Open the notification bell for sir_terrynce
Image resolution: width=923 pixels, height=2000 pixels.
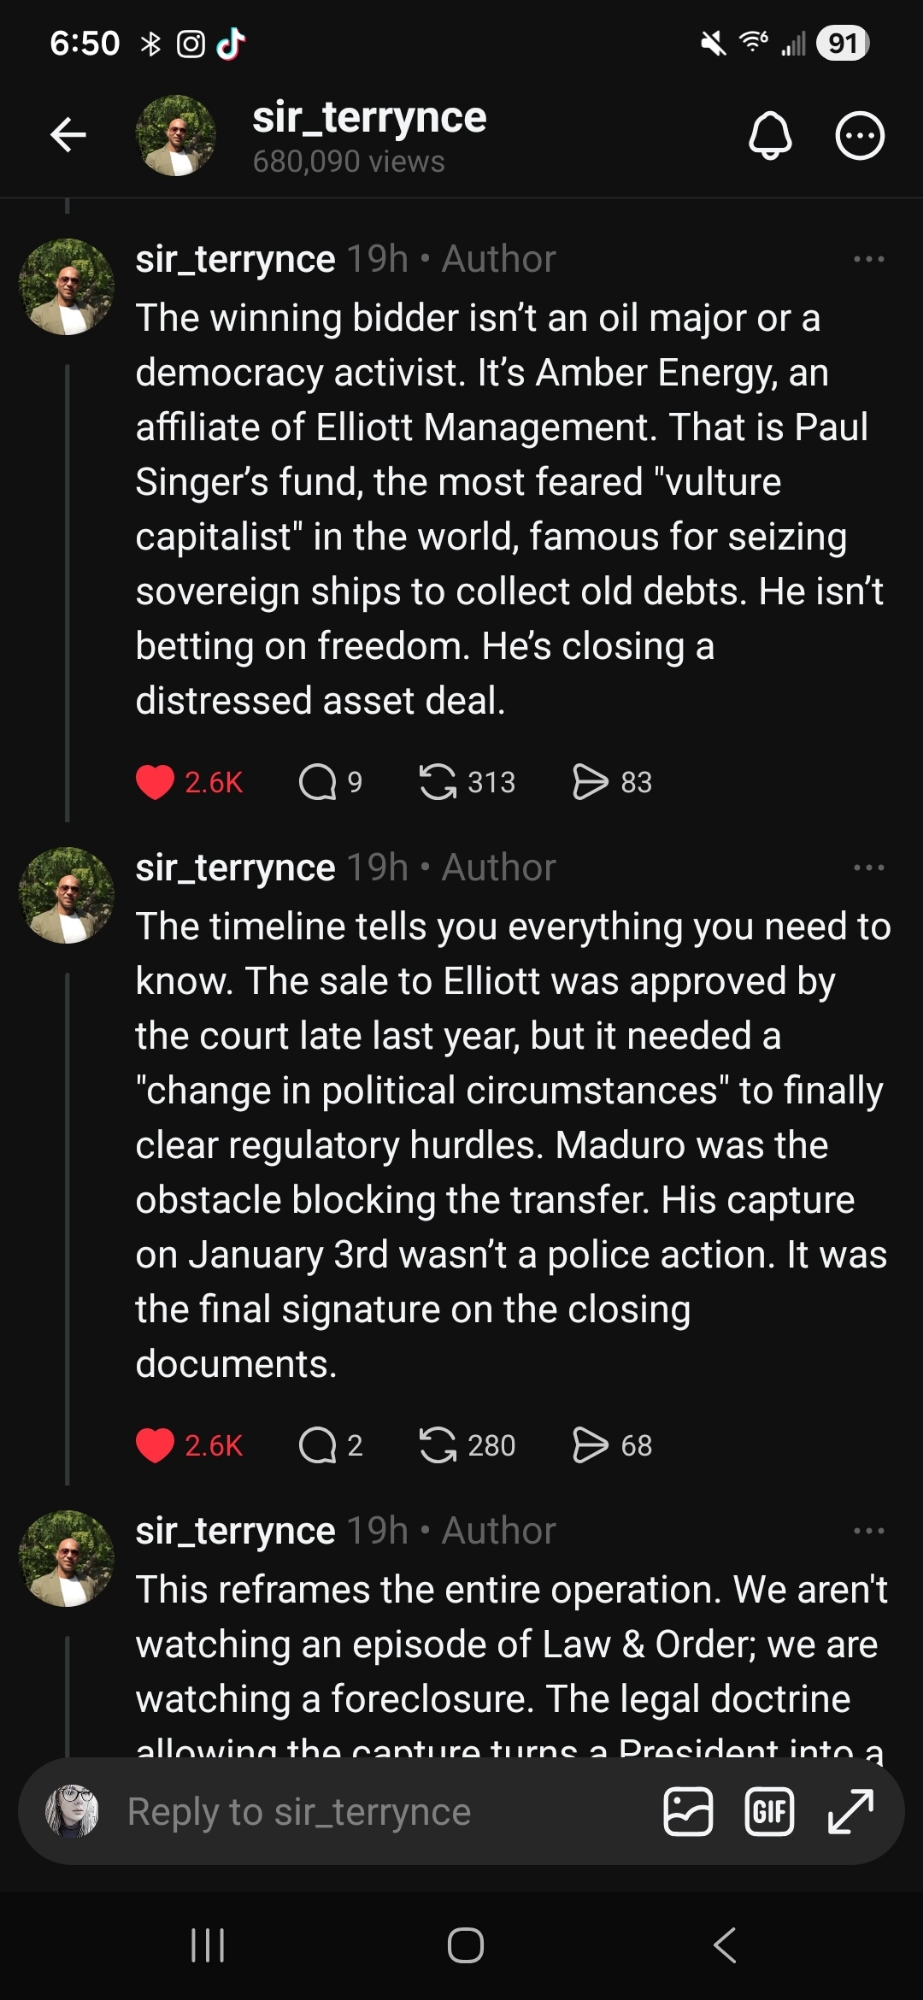(x=770, y=135)
